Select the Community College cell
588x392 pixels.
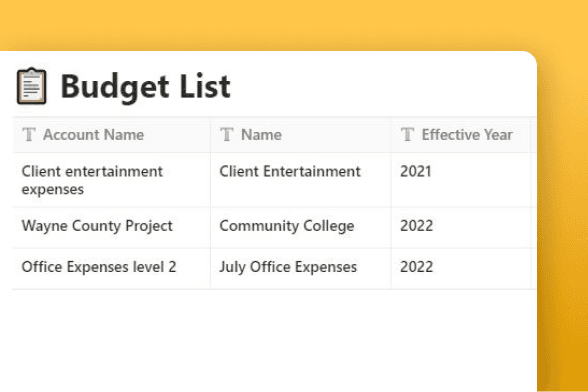[301, 227]
